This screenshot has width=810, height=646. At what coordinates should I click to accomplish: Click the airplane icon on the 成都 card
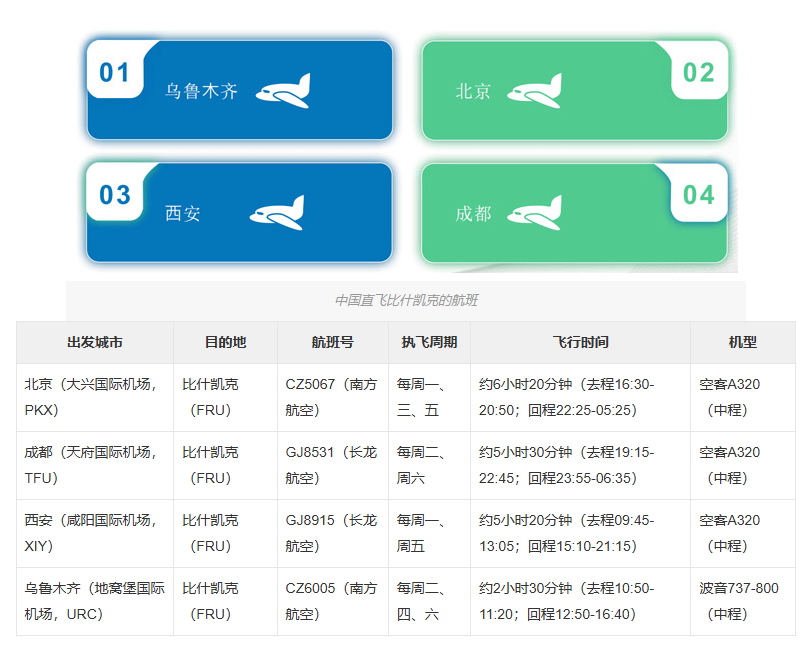(534, 213)
